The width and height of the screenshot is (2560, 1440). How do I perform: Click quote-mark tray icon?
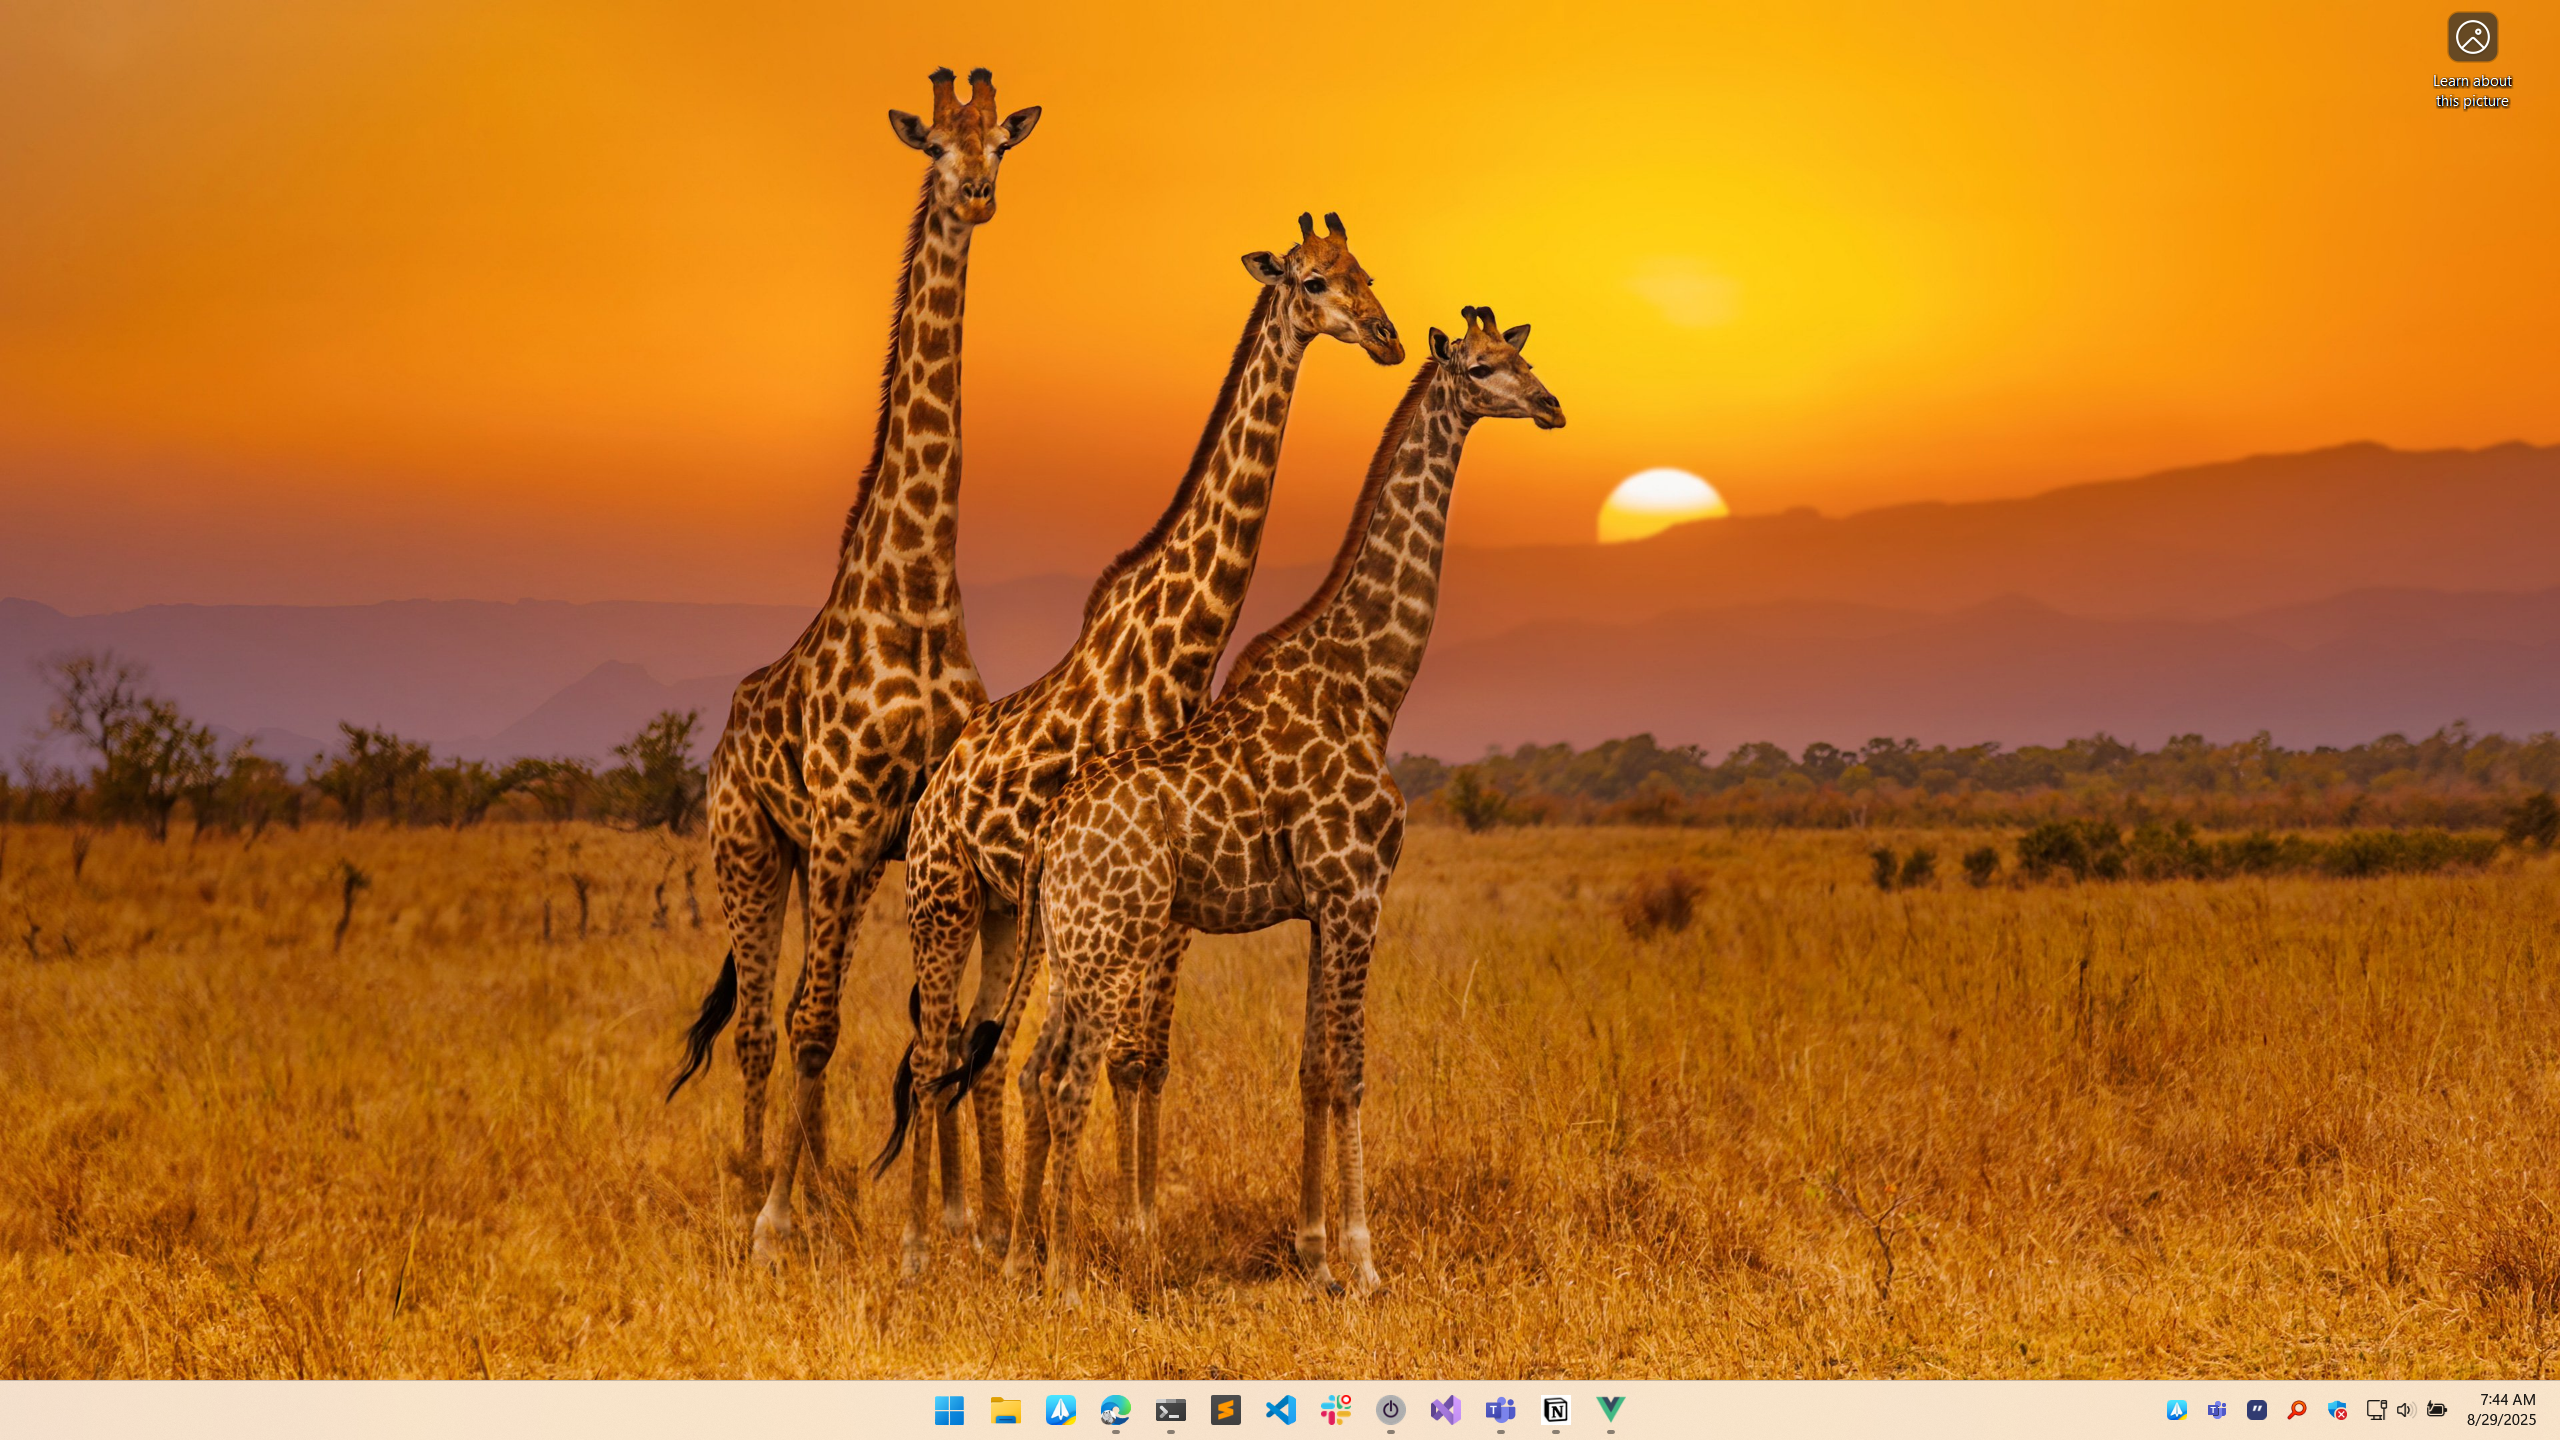2256,1410
